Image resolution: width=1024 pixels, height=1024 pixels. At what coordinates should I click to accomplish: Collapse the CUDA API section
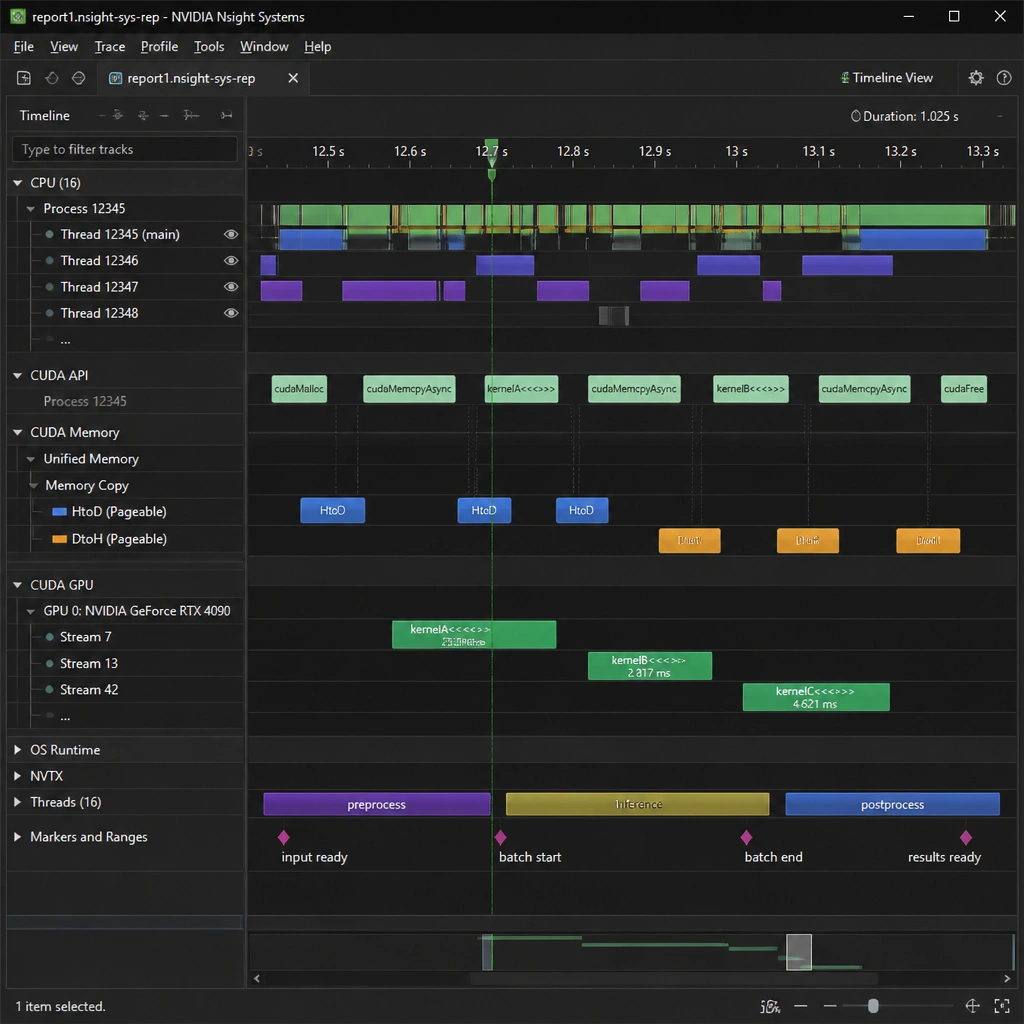tap(18, 376)
